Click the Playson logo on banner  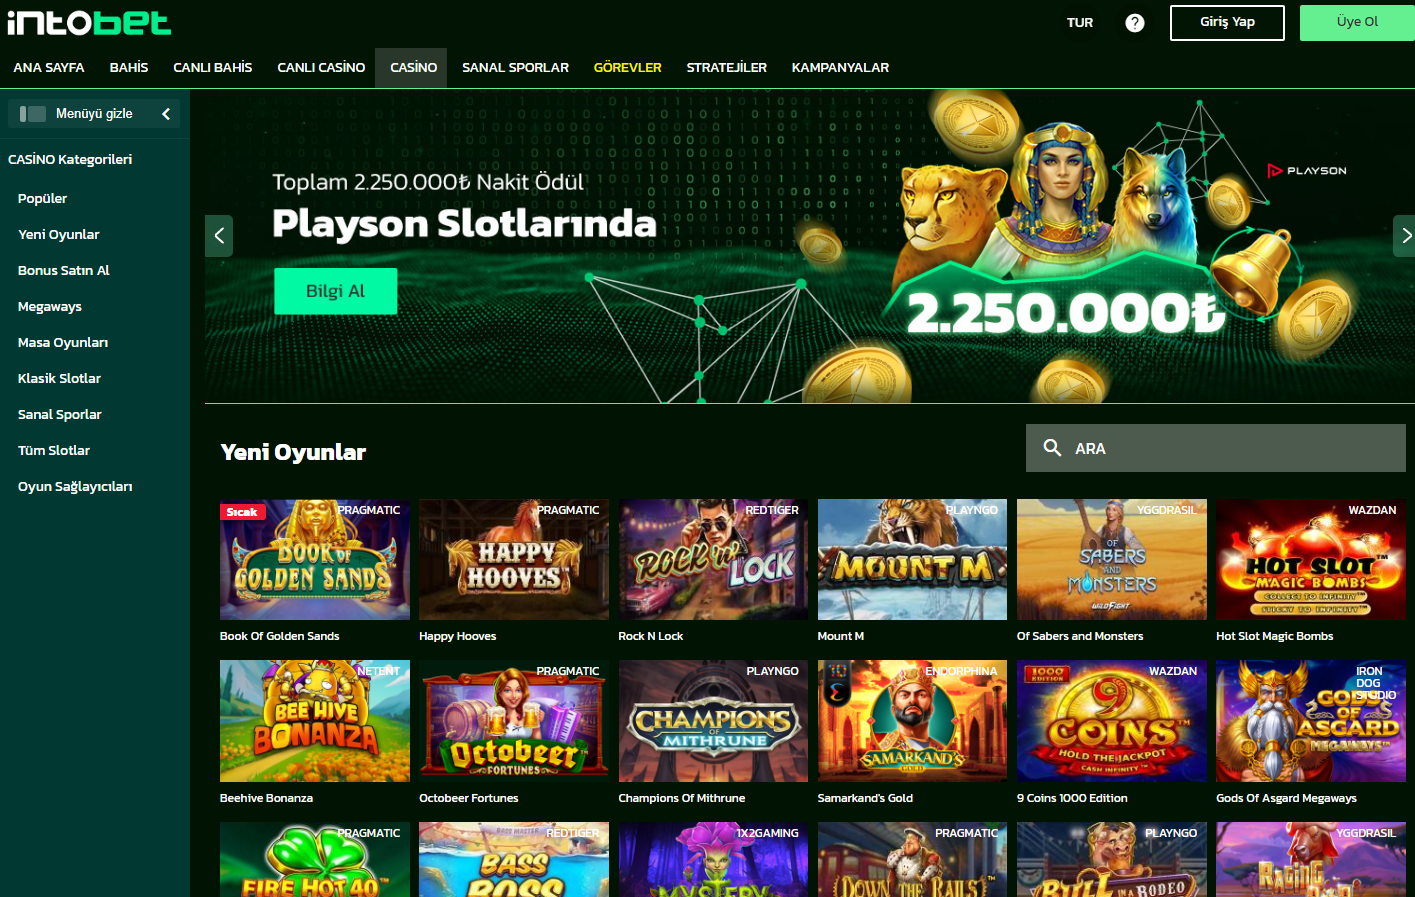(1306, 171)
